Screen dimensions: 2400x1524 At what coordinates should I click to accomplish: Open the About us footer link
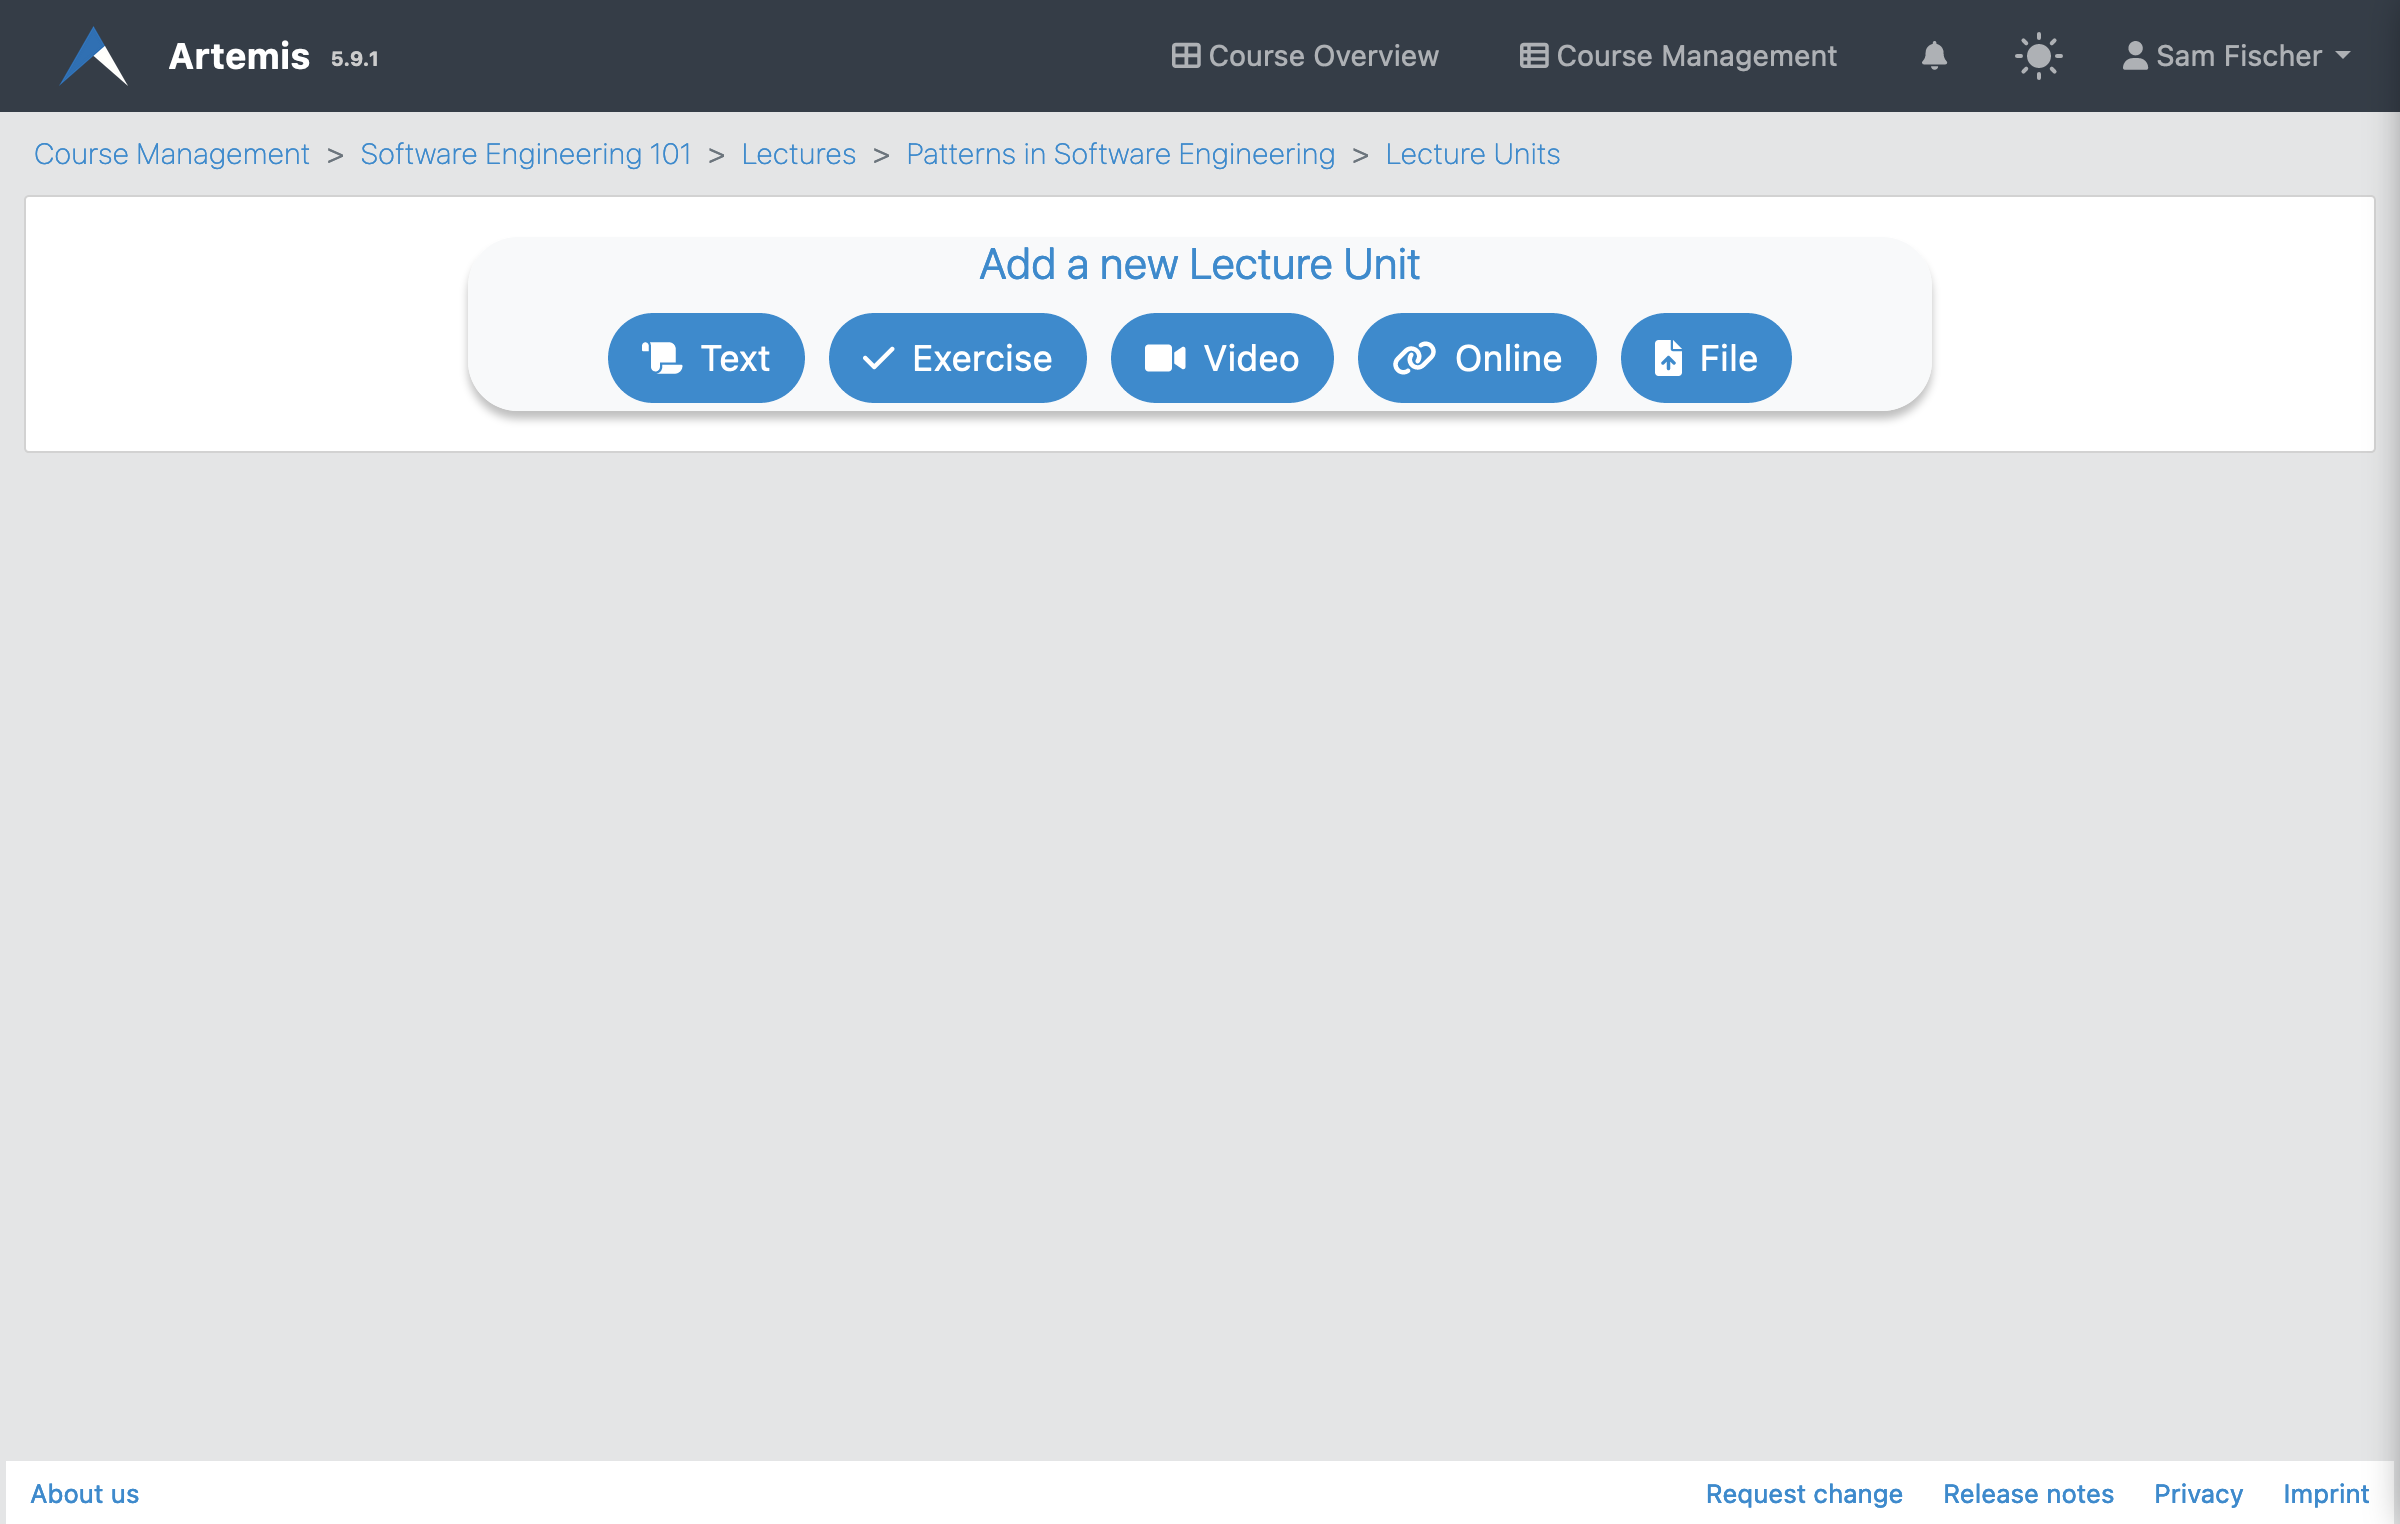point(85,1493)
